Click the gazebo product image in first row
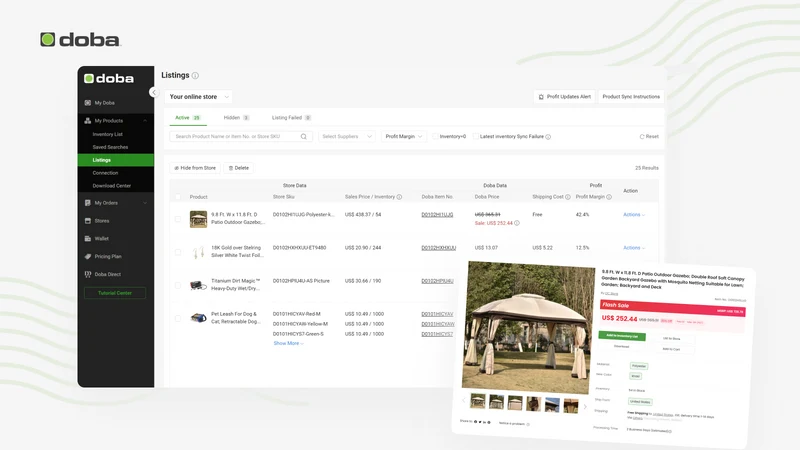800x450 pixels. (x=198, y=219)
